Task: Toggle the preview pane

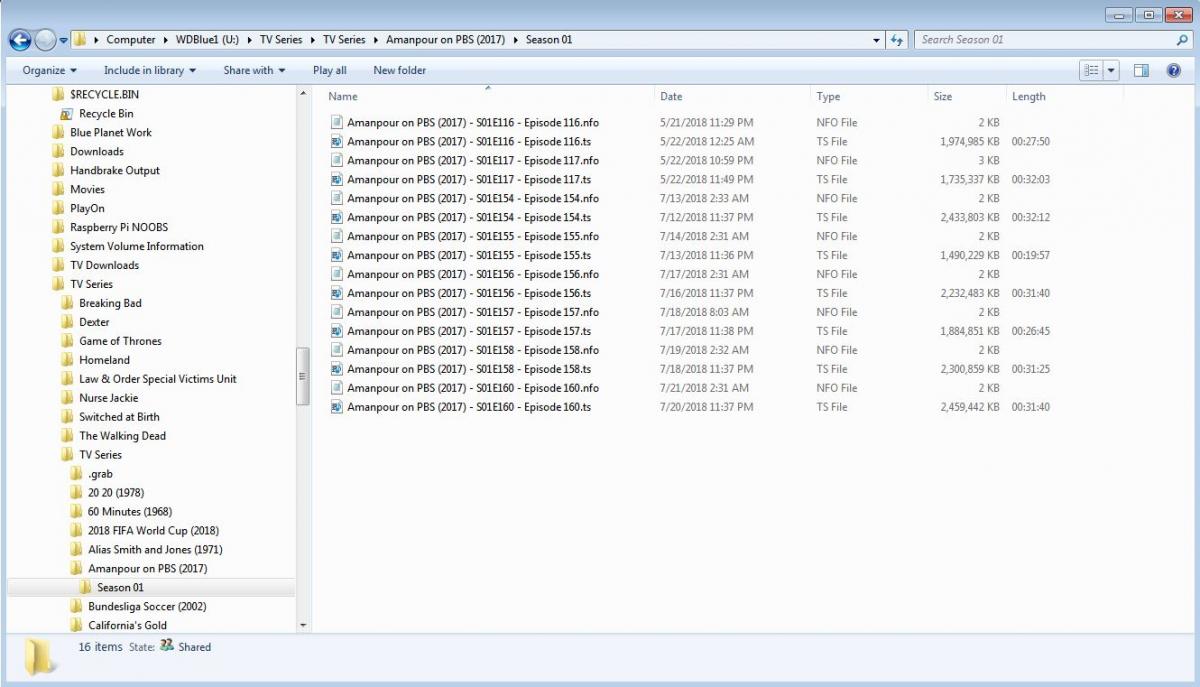Action: coord(1142,70)
